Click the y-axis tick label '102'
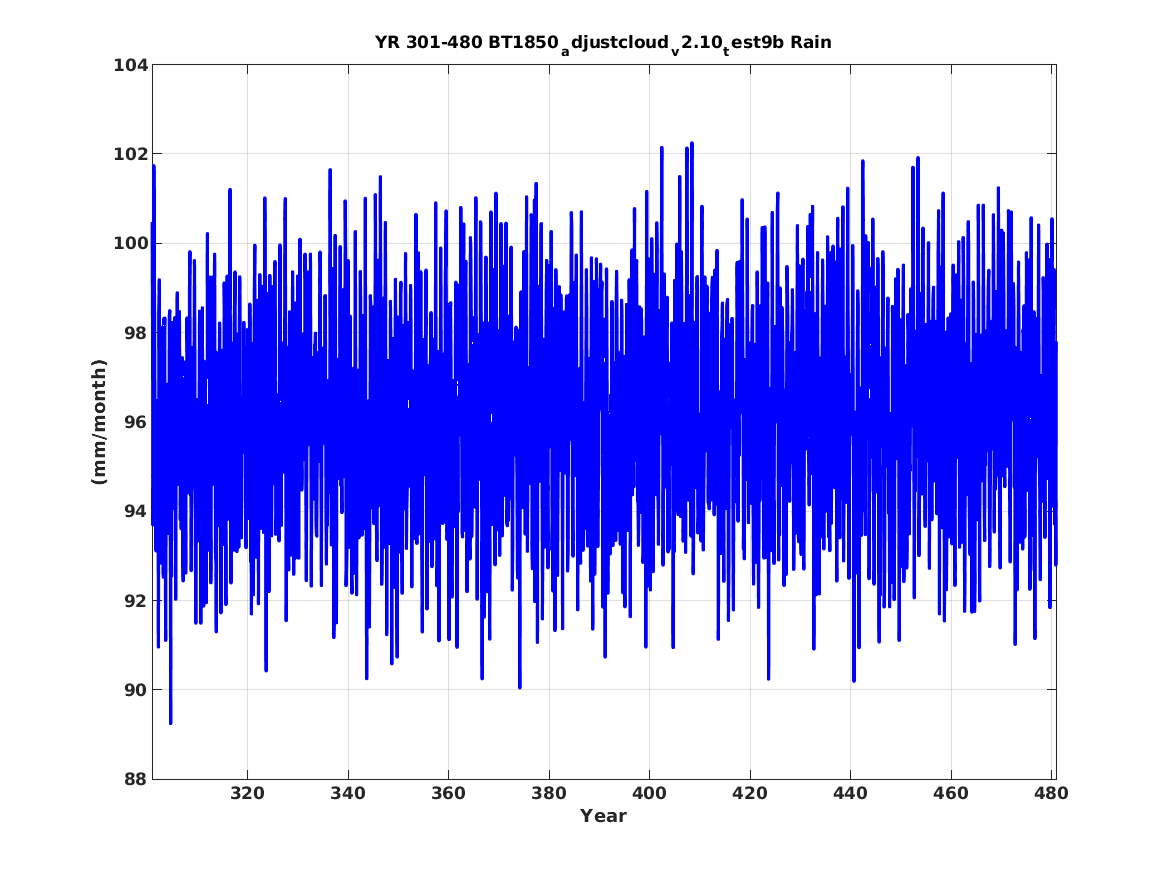Image resolution: width=1167 pixels, height=875 pixels. coord(130,154)
